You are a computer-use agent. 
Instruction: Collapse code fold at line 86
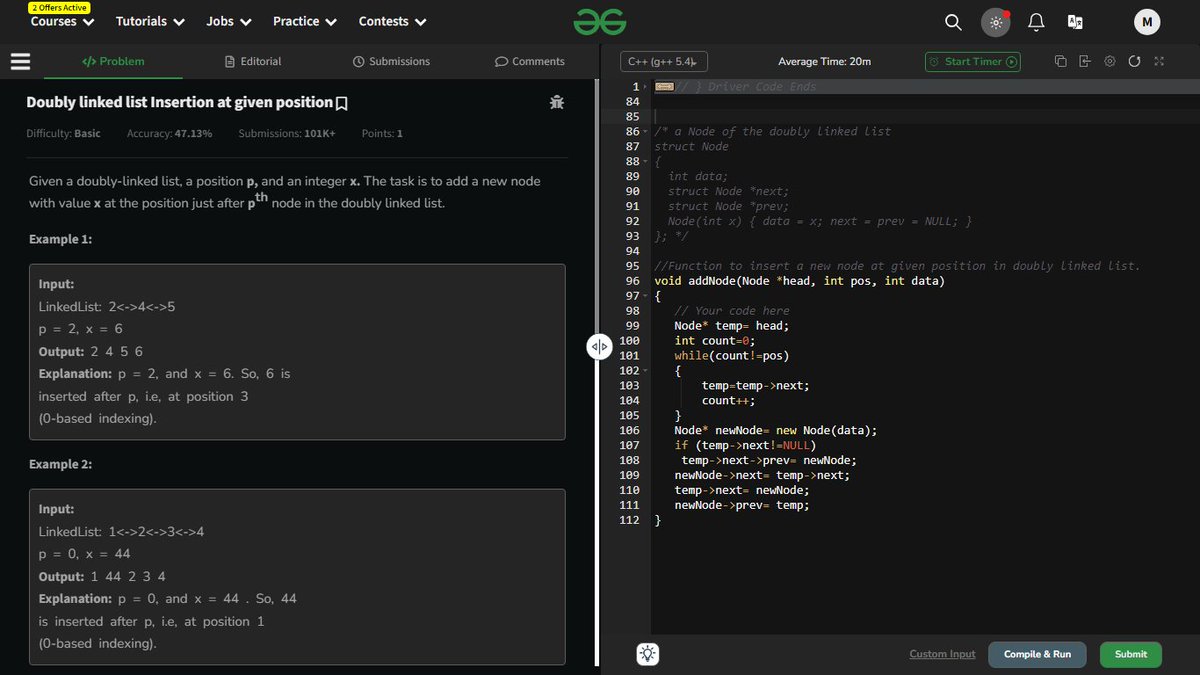click(646, 132)
